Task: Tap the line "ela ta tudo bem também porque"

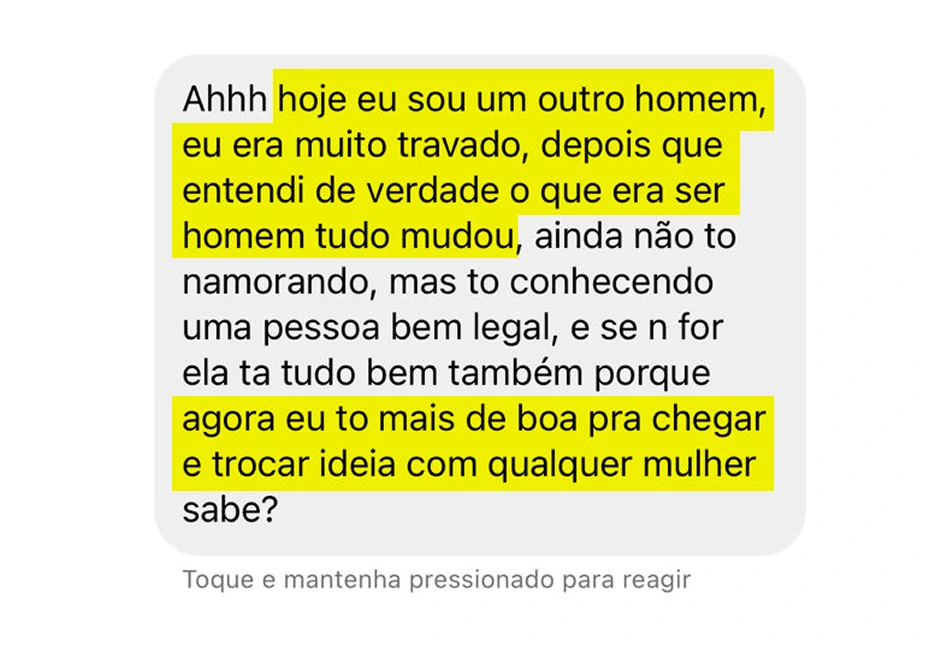Action: point(446,374)
